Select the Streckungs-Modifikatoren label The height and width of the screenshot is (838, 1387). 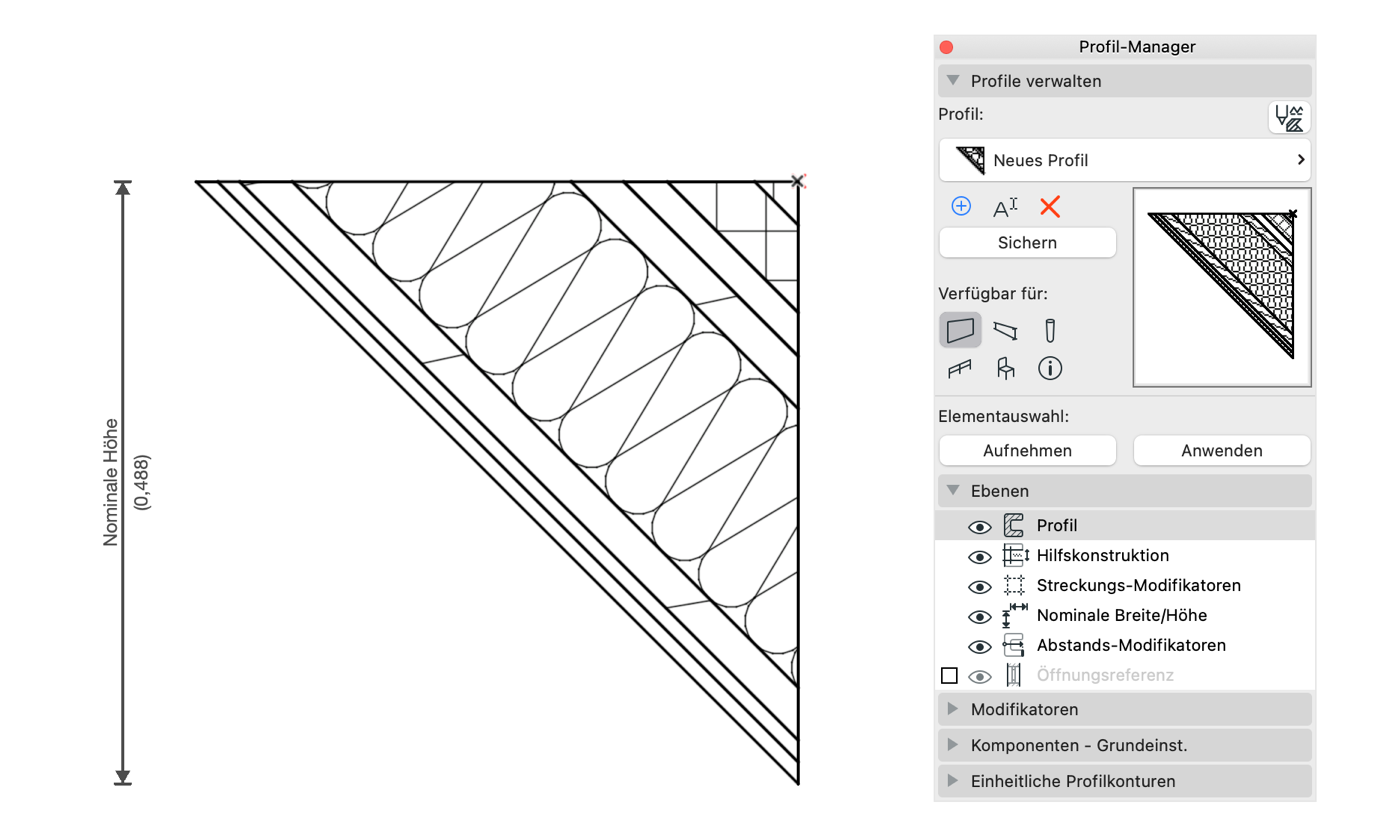(1139, 586)
